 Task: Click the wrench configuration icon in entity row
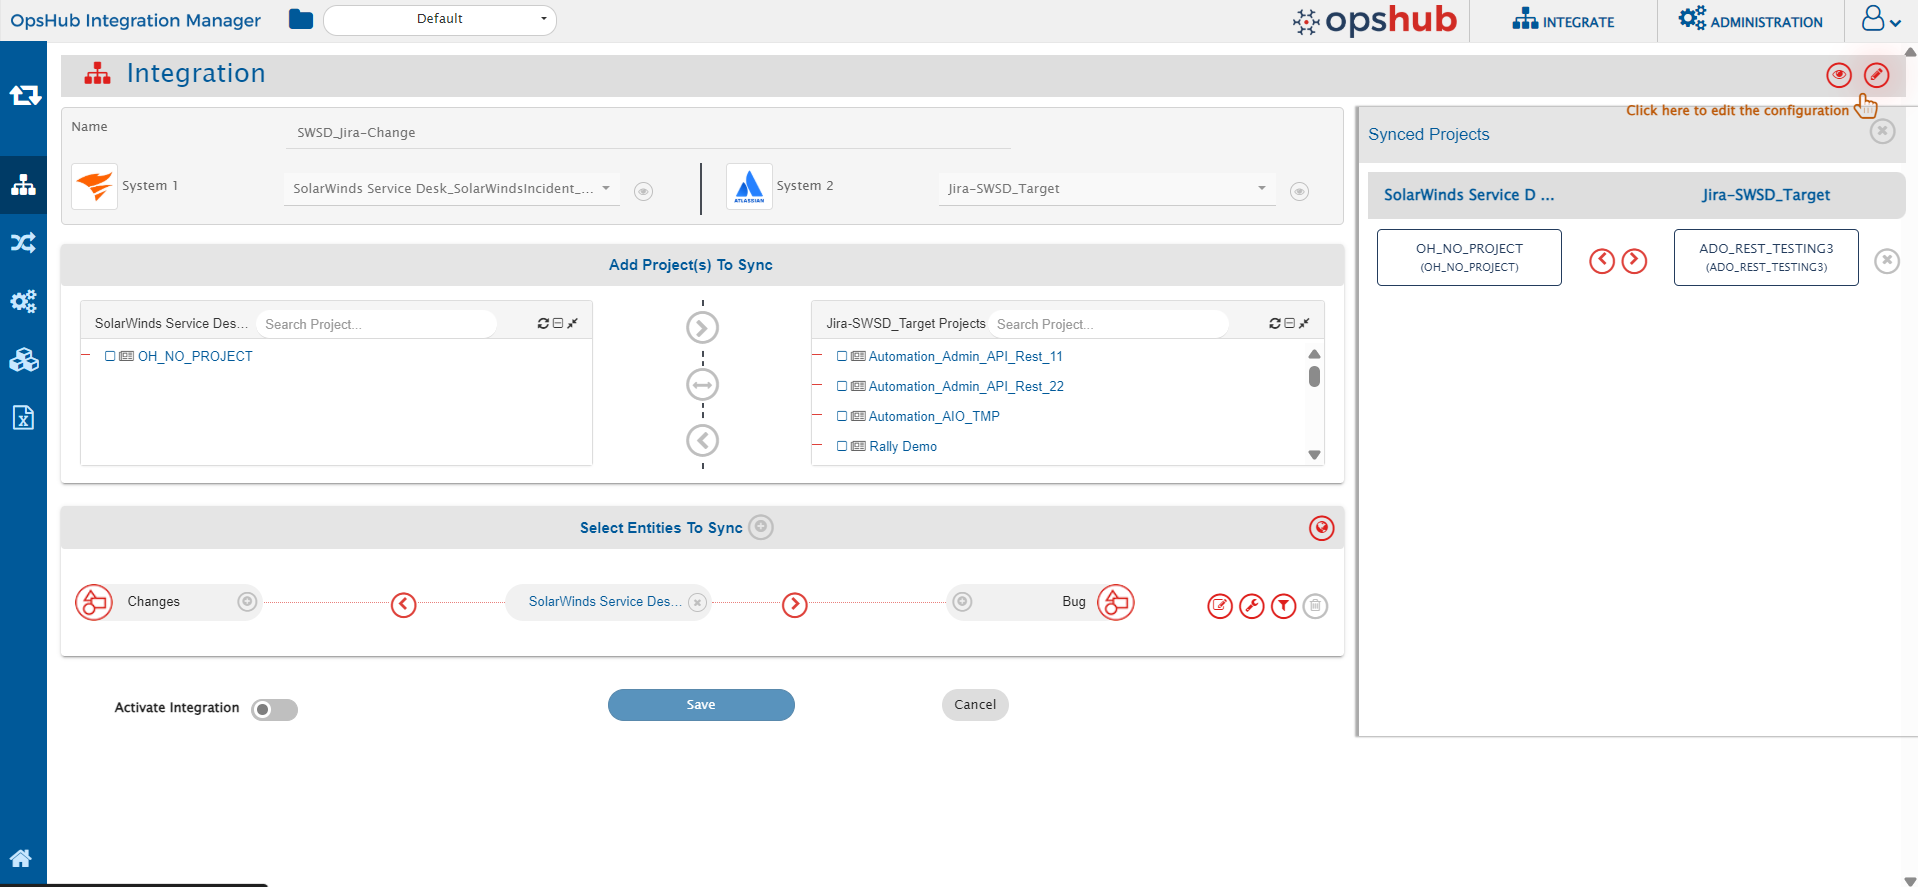tap(1251, 606)
